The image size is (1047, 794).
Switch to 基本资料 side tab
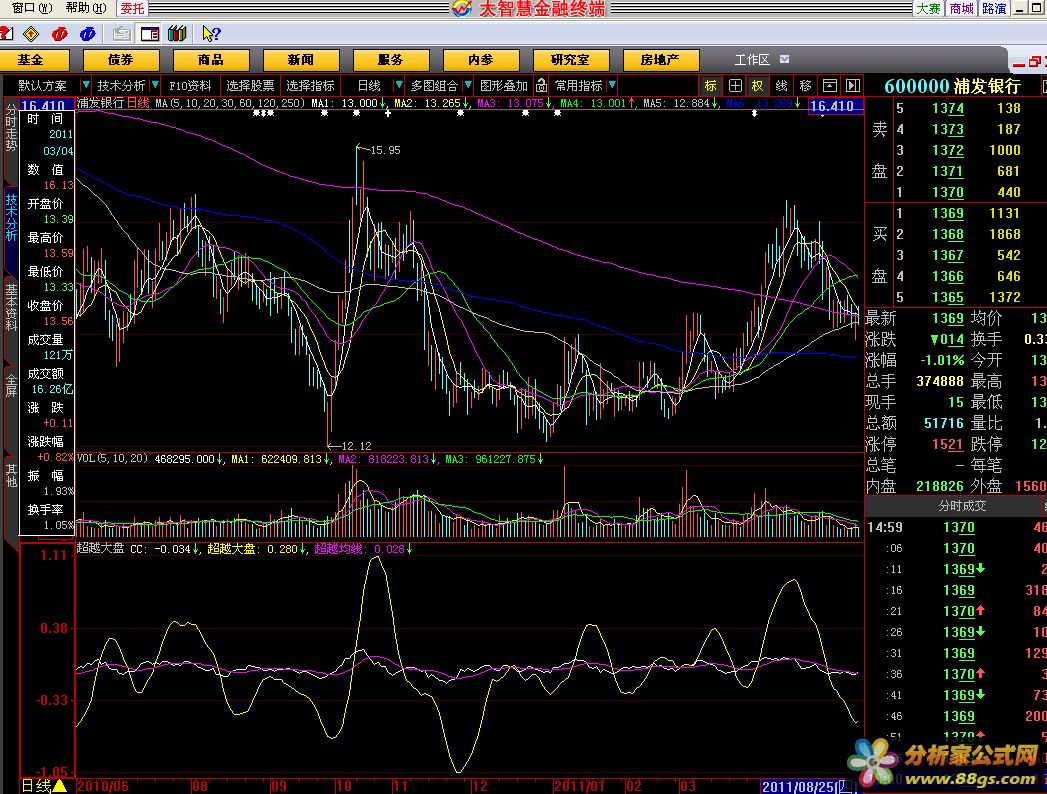pos(11,307)
